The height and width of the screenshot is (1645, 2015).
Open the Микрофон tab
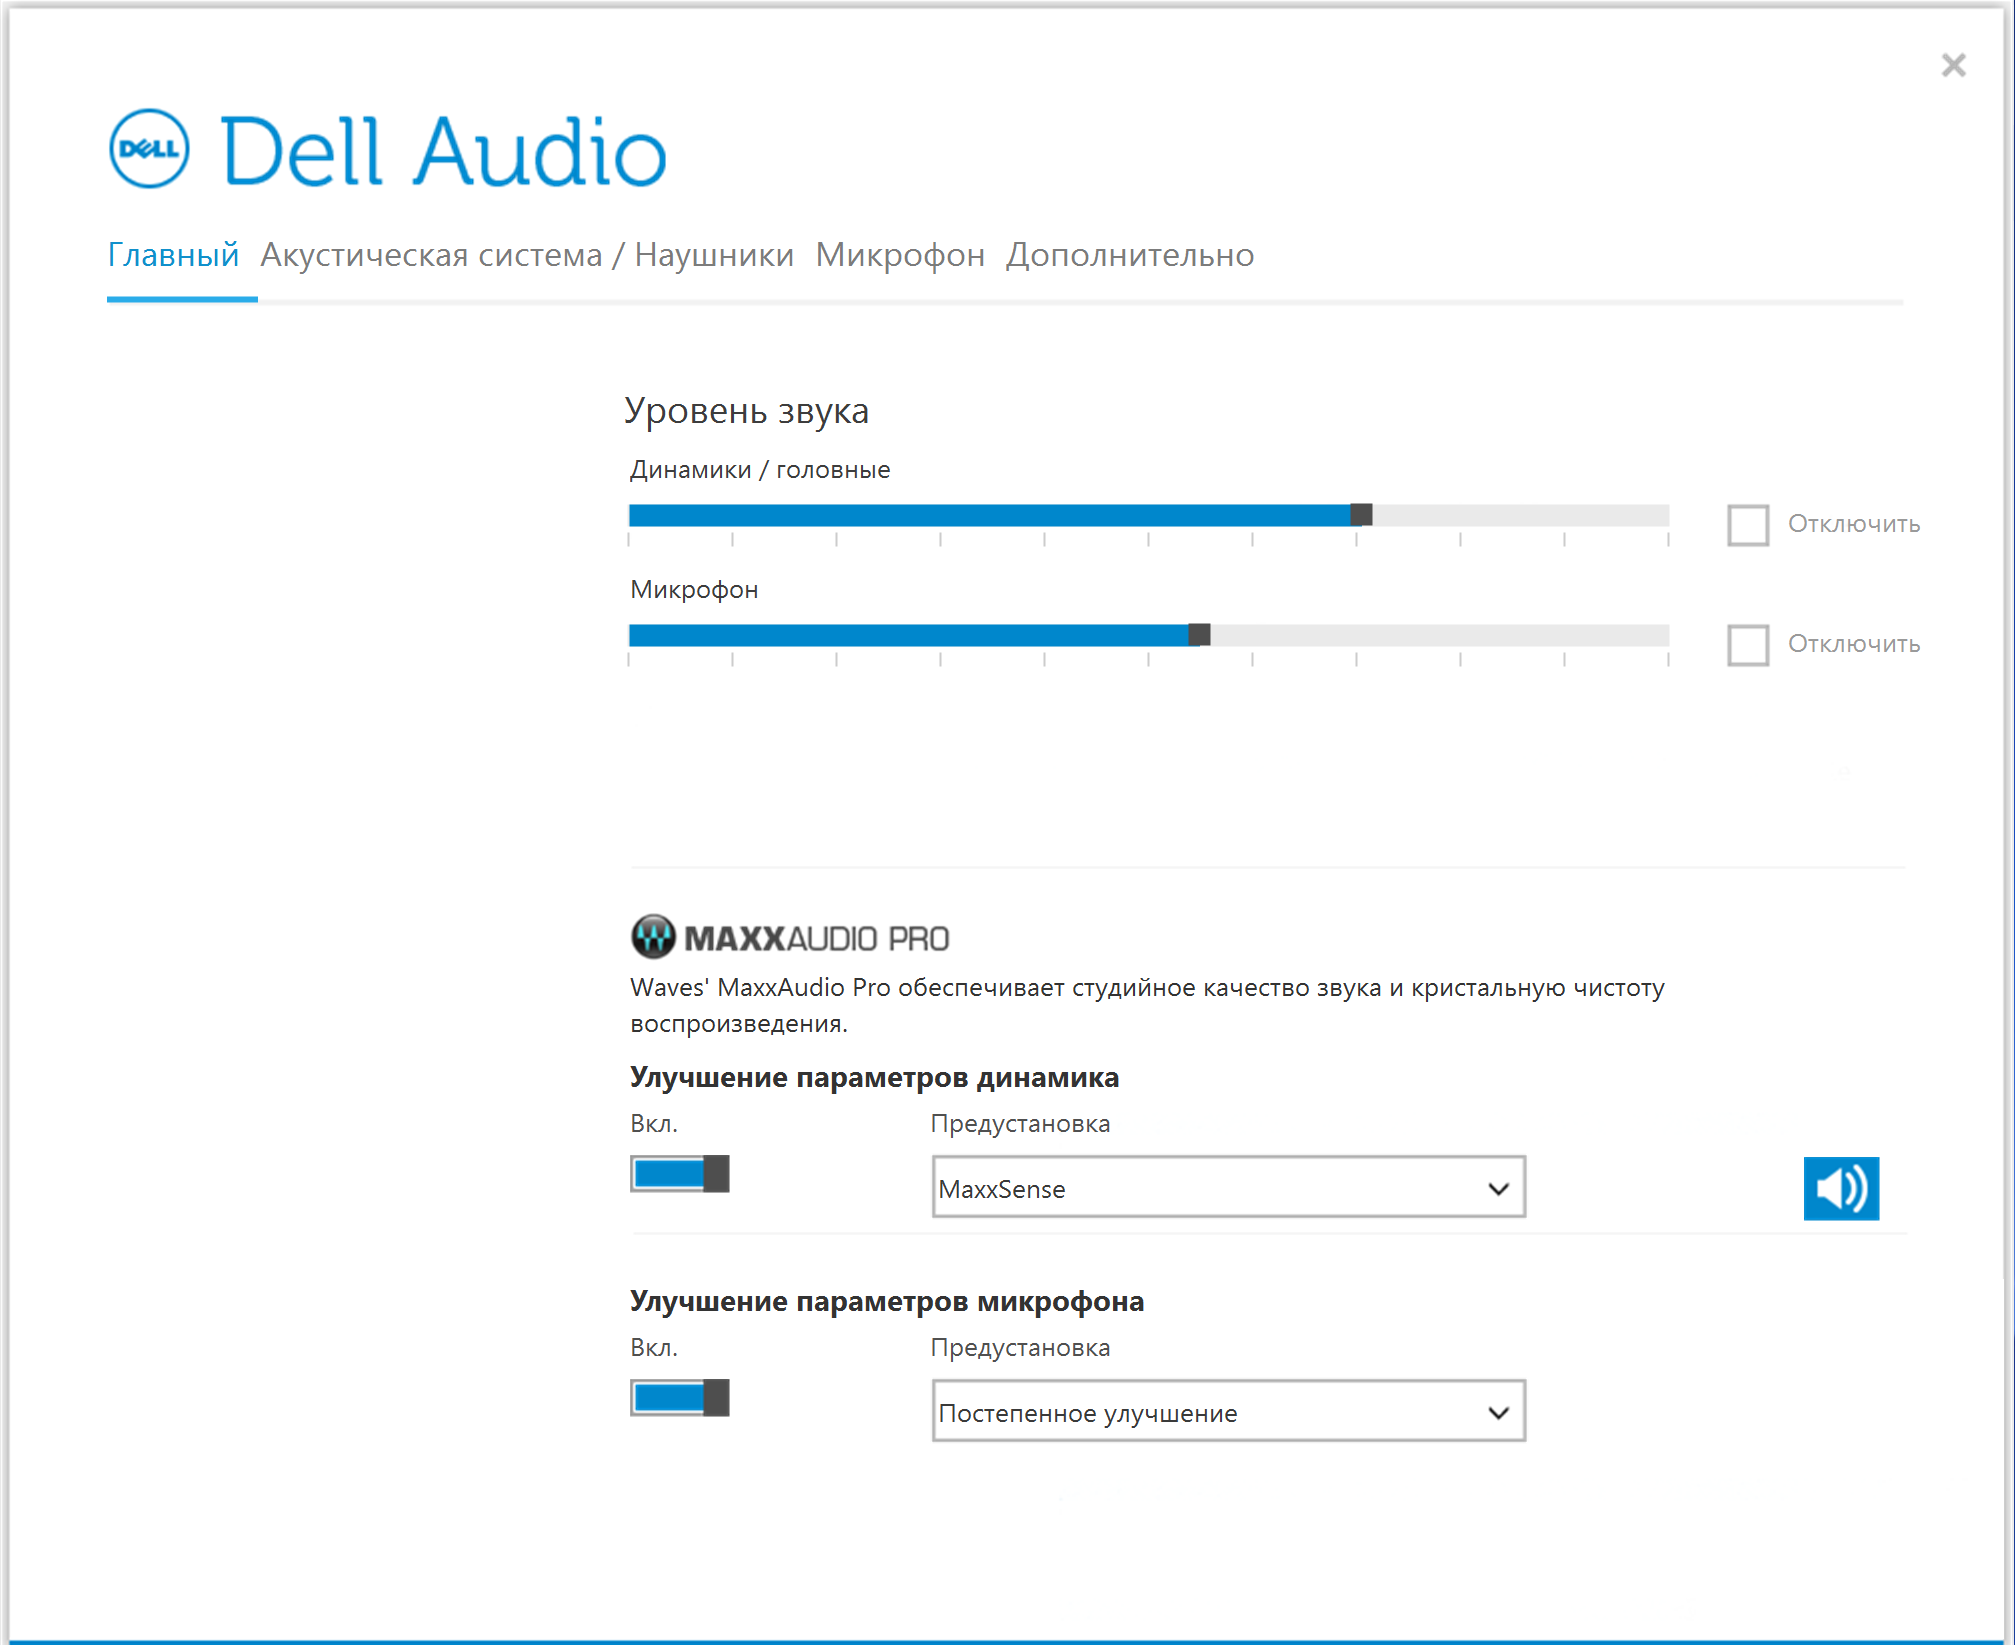(900, 255)
